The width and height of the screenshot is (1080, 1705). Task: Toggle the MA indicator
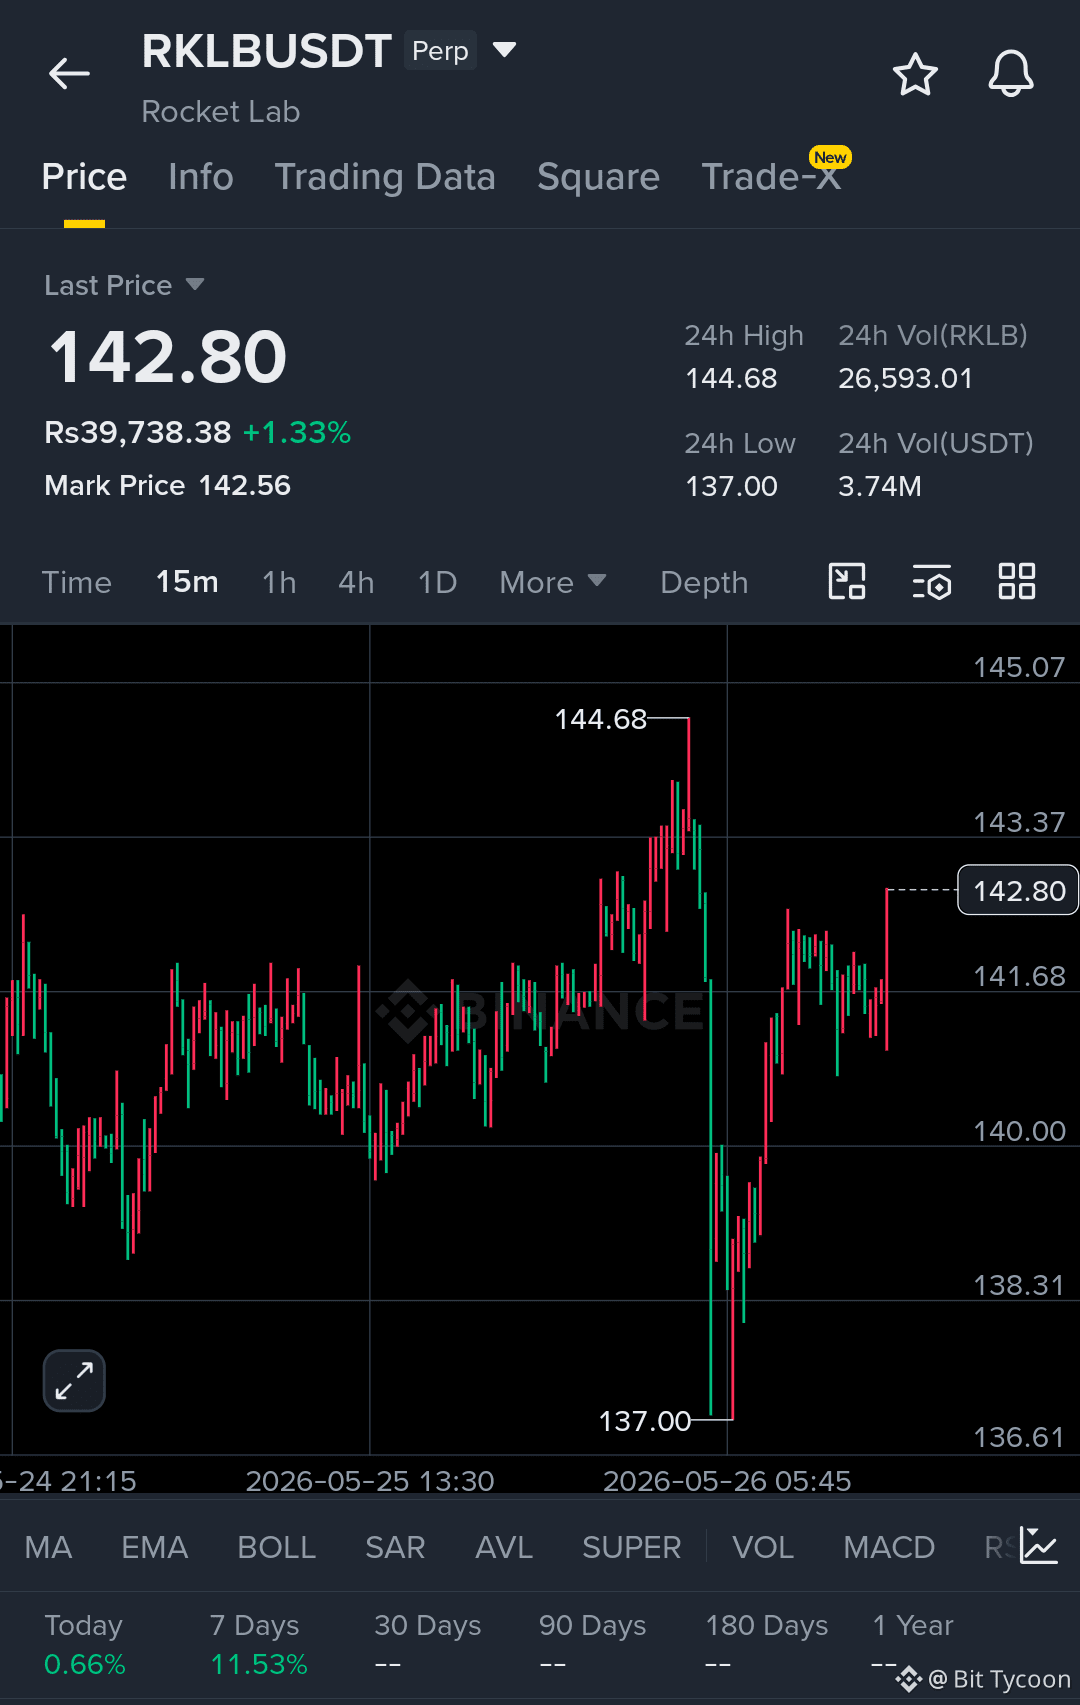48,1547
